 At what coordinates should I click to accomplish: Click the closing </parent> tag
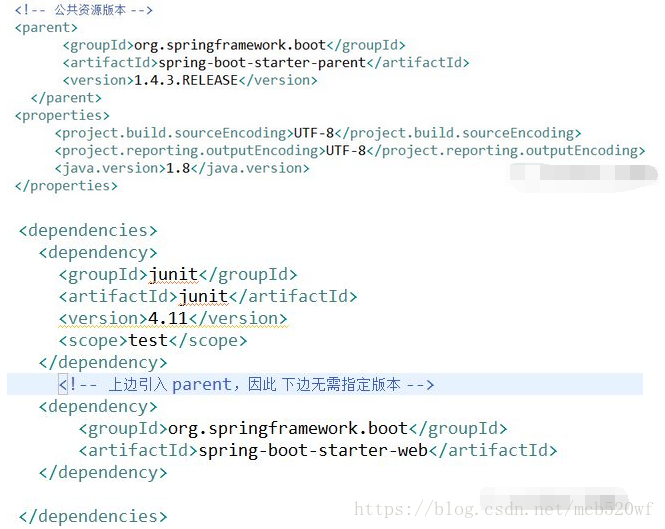coord(66,98)
